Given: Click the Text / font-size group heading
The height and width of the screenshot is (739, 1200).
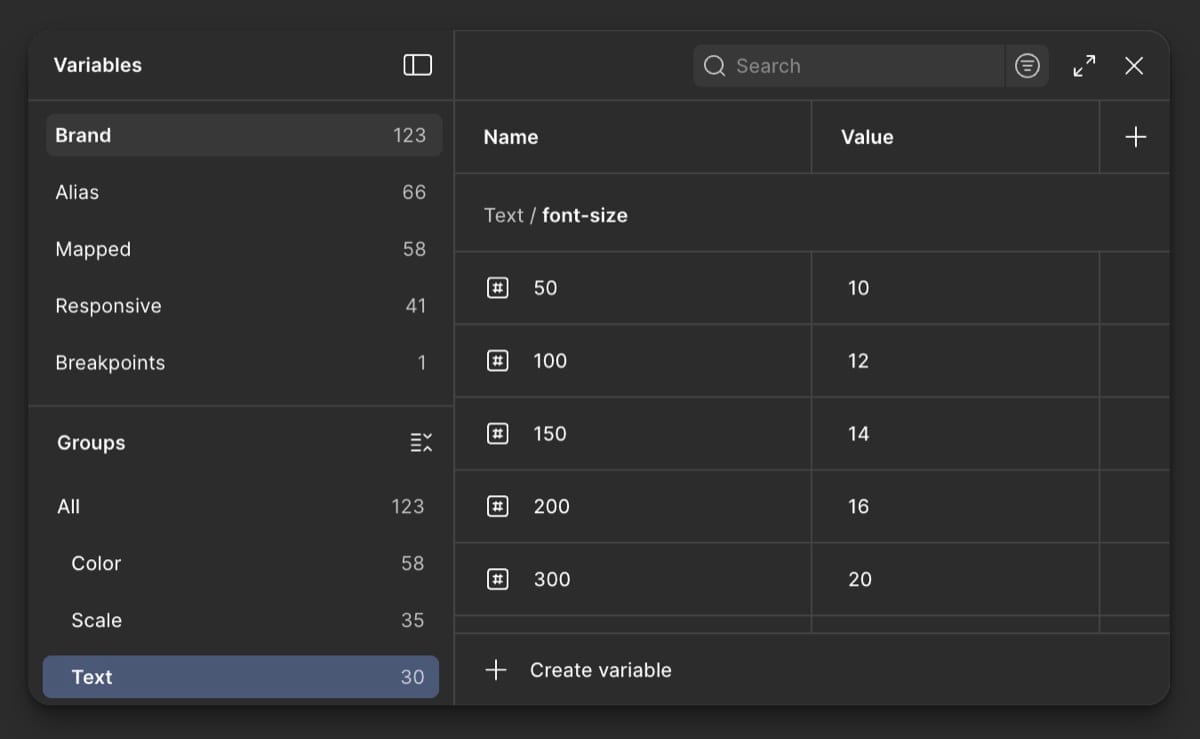Looking at the screenshot, I should click(x=556, y=215).
